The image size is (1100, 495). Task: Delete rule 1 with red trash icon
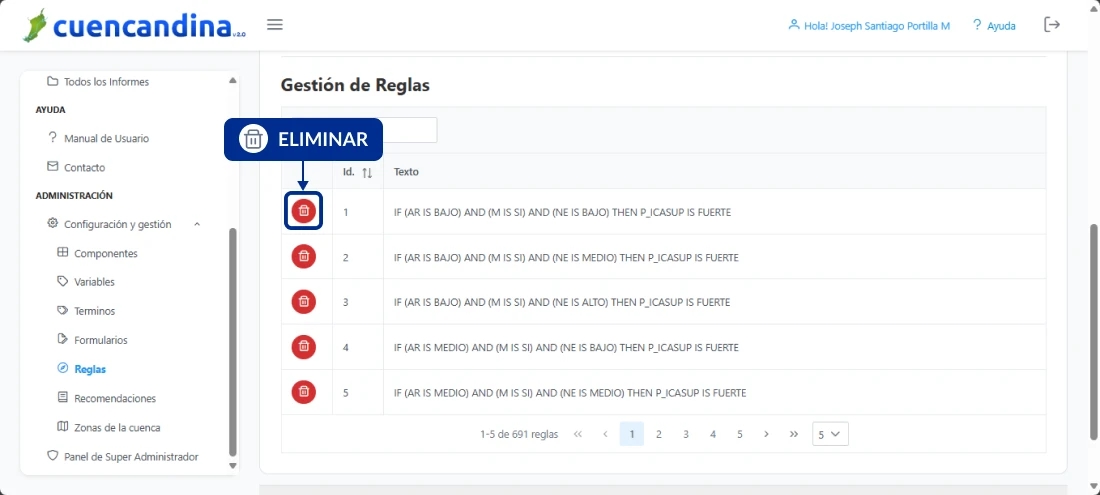click(x=304, y=211)
